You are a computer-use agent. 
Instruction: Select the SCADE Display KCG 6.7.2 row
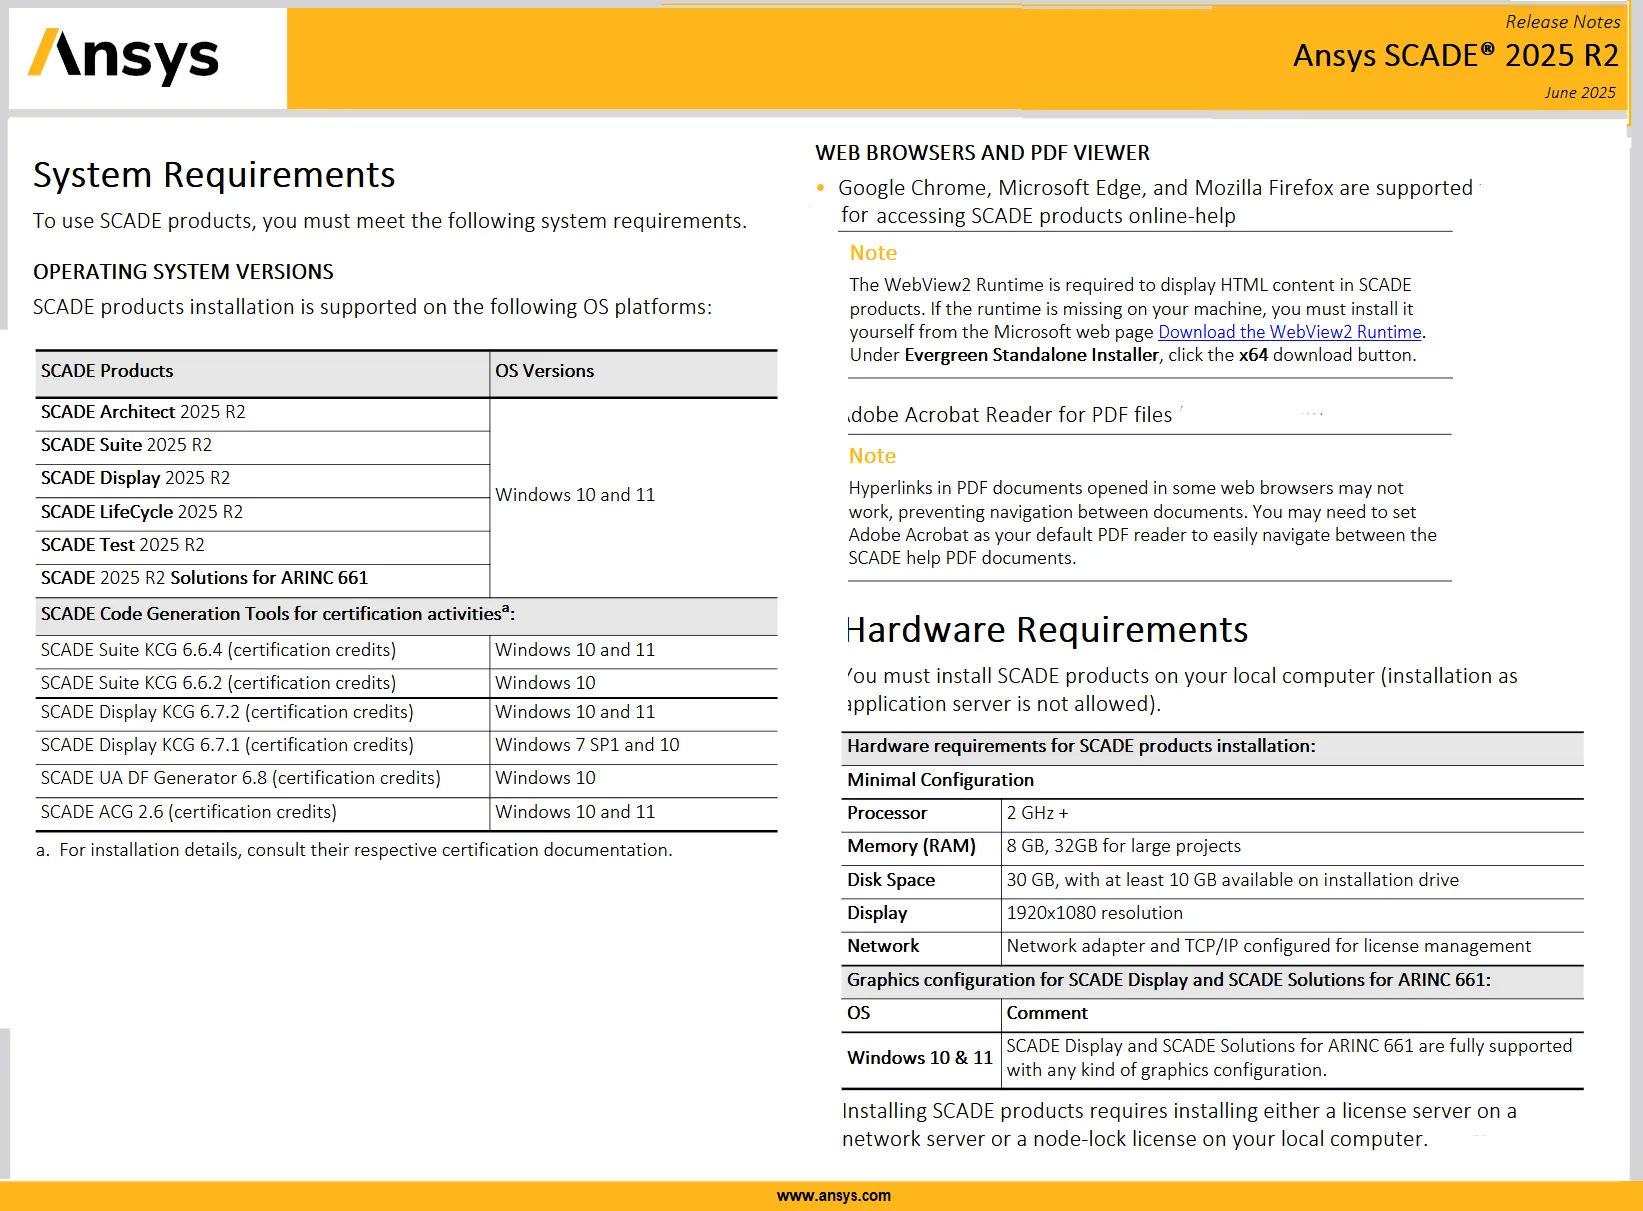tap(406, 712)
